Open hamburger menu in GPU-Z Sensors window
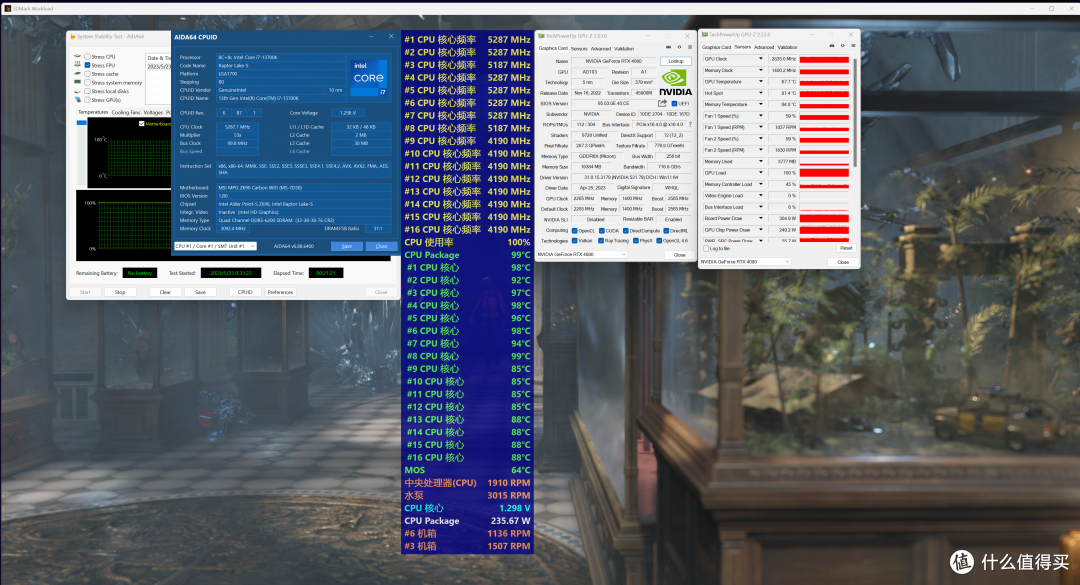This screenshot has width=1080, height=585. coord(853,46)
